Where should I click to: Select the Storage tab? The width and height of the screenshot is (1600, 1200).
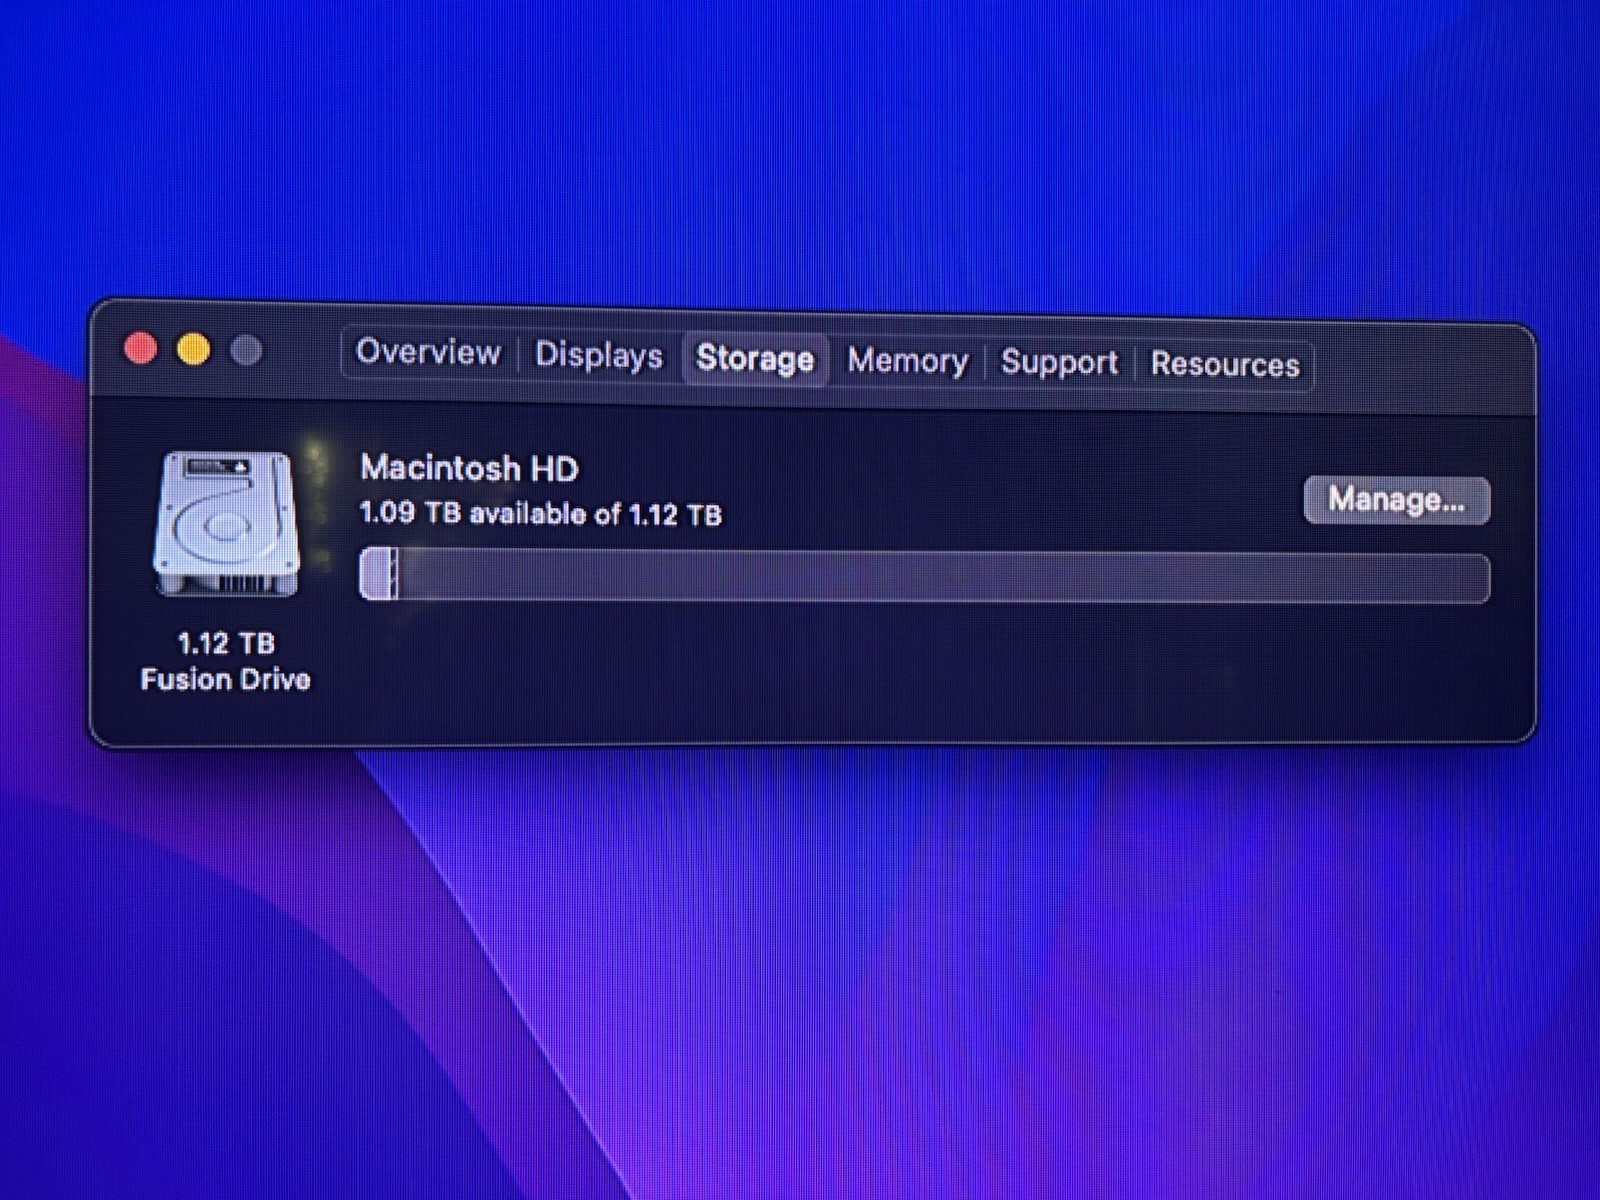(x=755, y=358)
